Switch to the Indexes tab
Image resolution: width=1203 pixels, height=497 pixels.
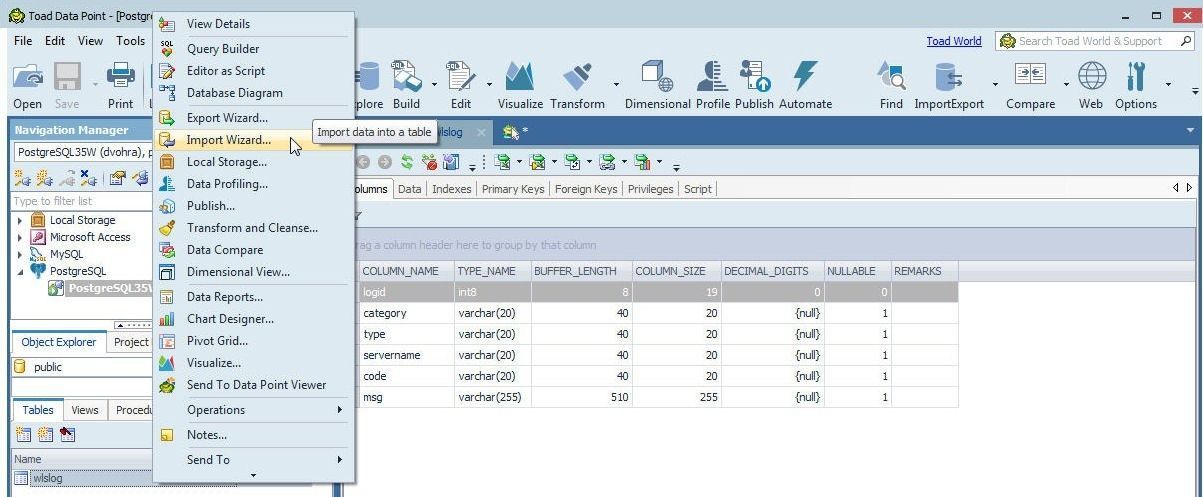pos(451,189)
